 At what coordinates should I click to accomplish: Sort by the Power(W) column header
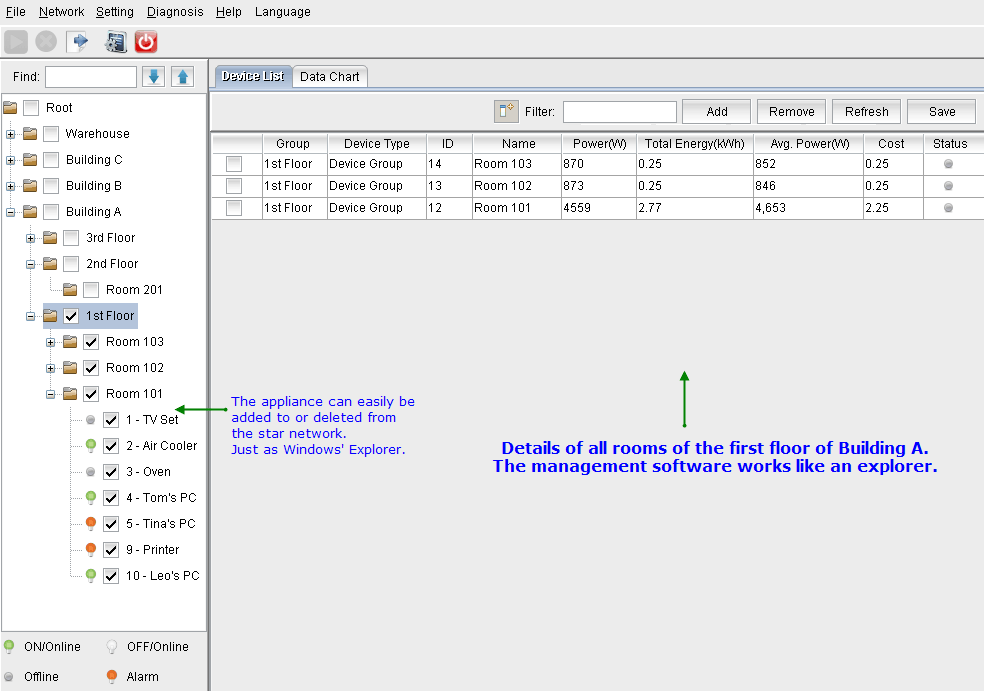599,144
